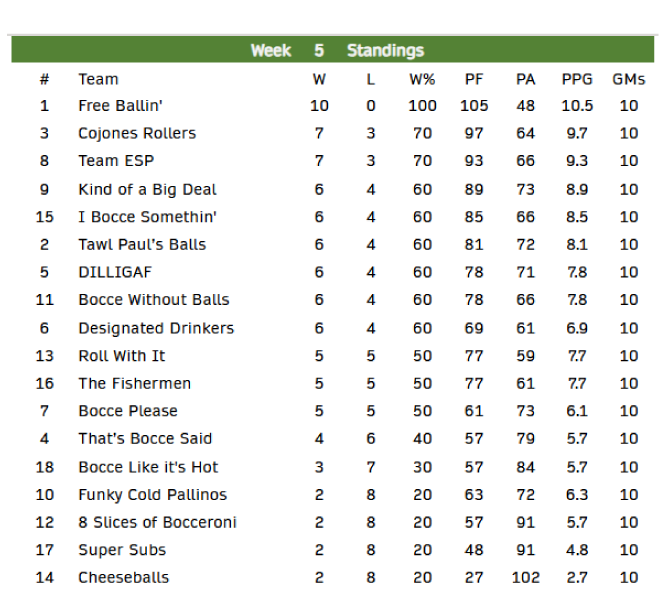This screenshot has width=667, height=611.
Task: Click the Kind of a Big Deal team
Action: tap(147, 190)
